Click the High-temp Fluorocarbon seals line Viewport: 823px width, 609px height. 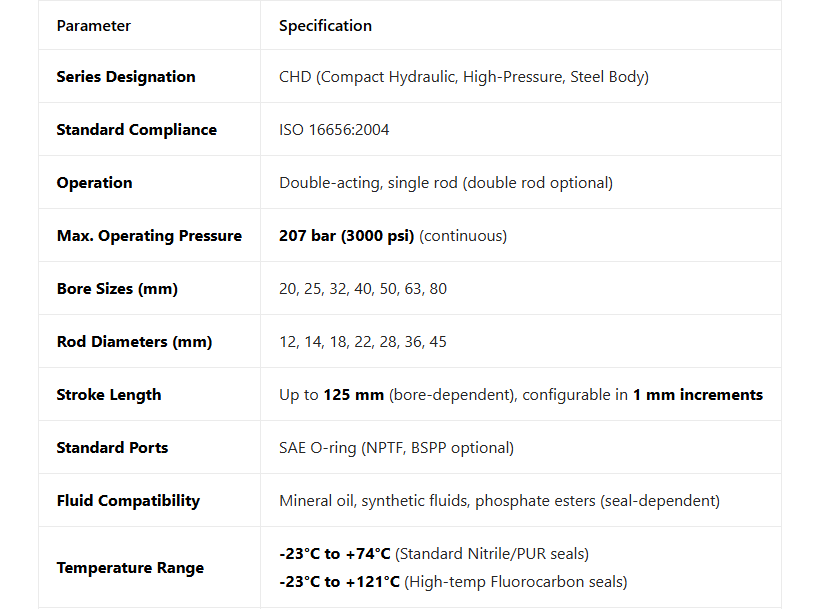coord(453,582)
